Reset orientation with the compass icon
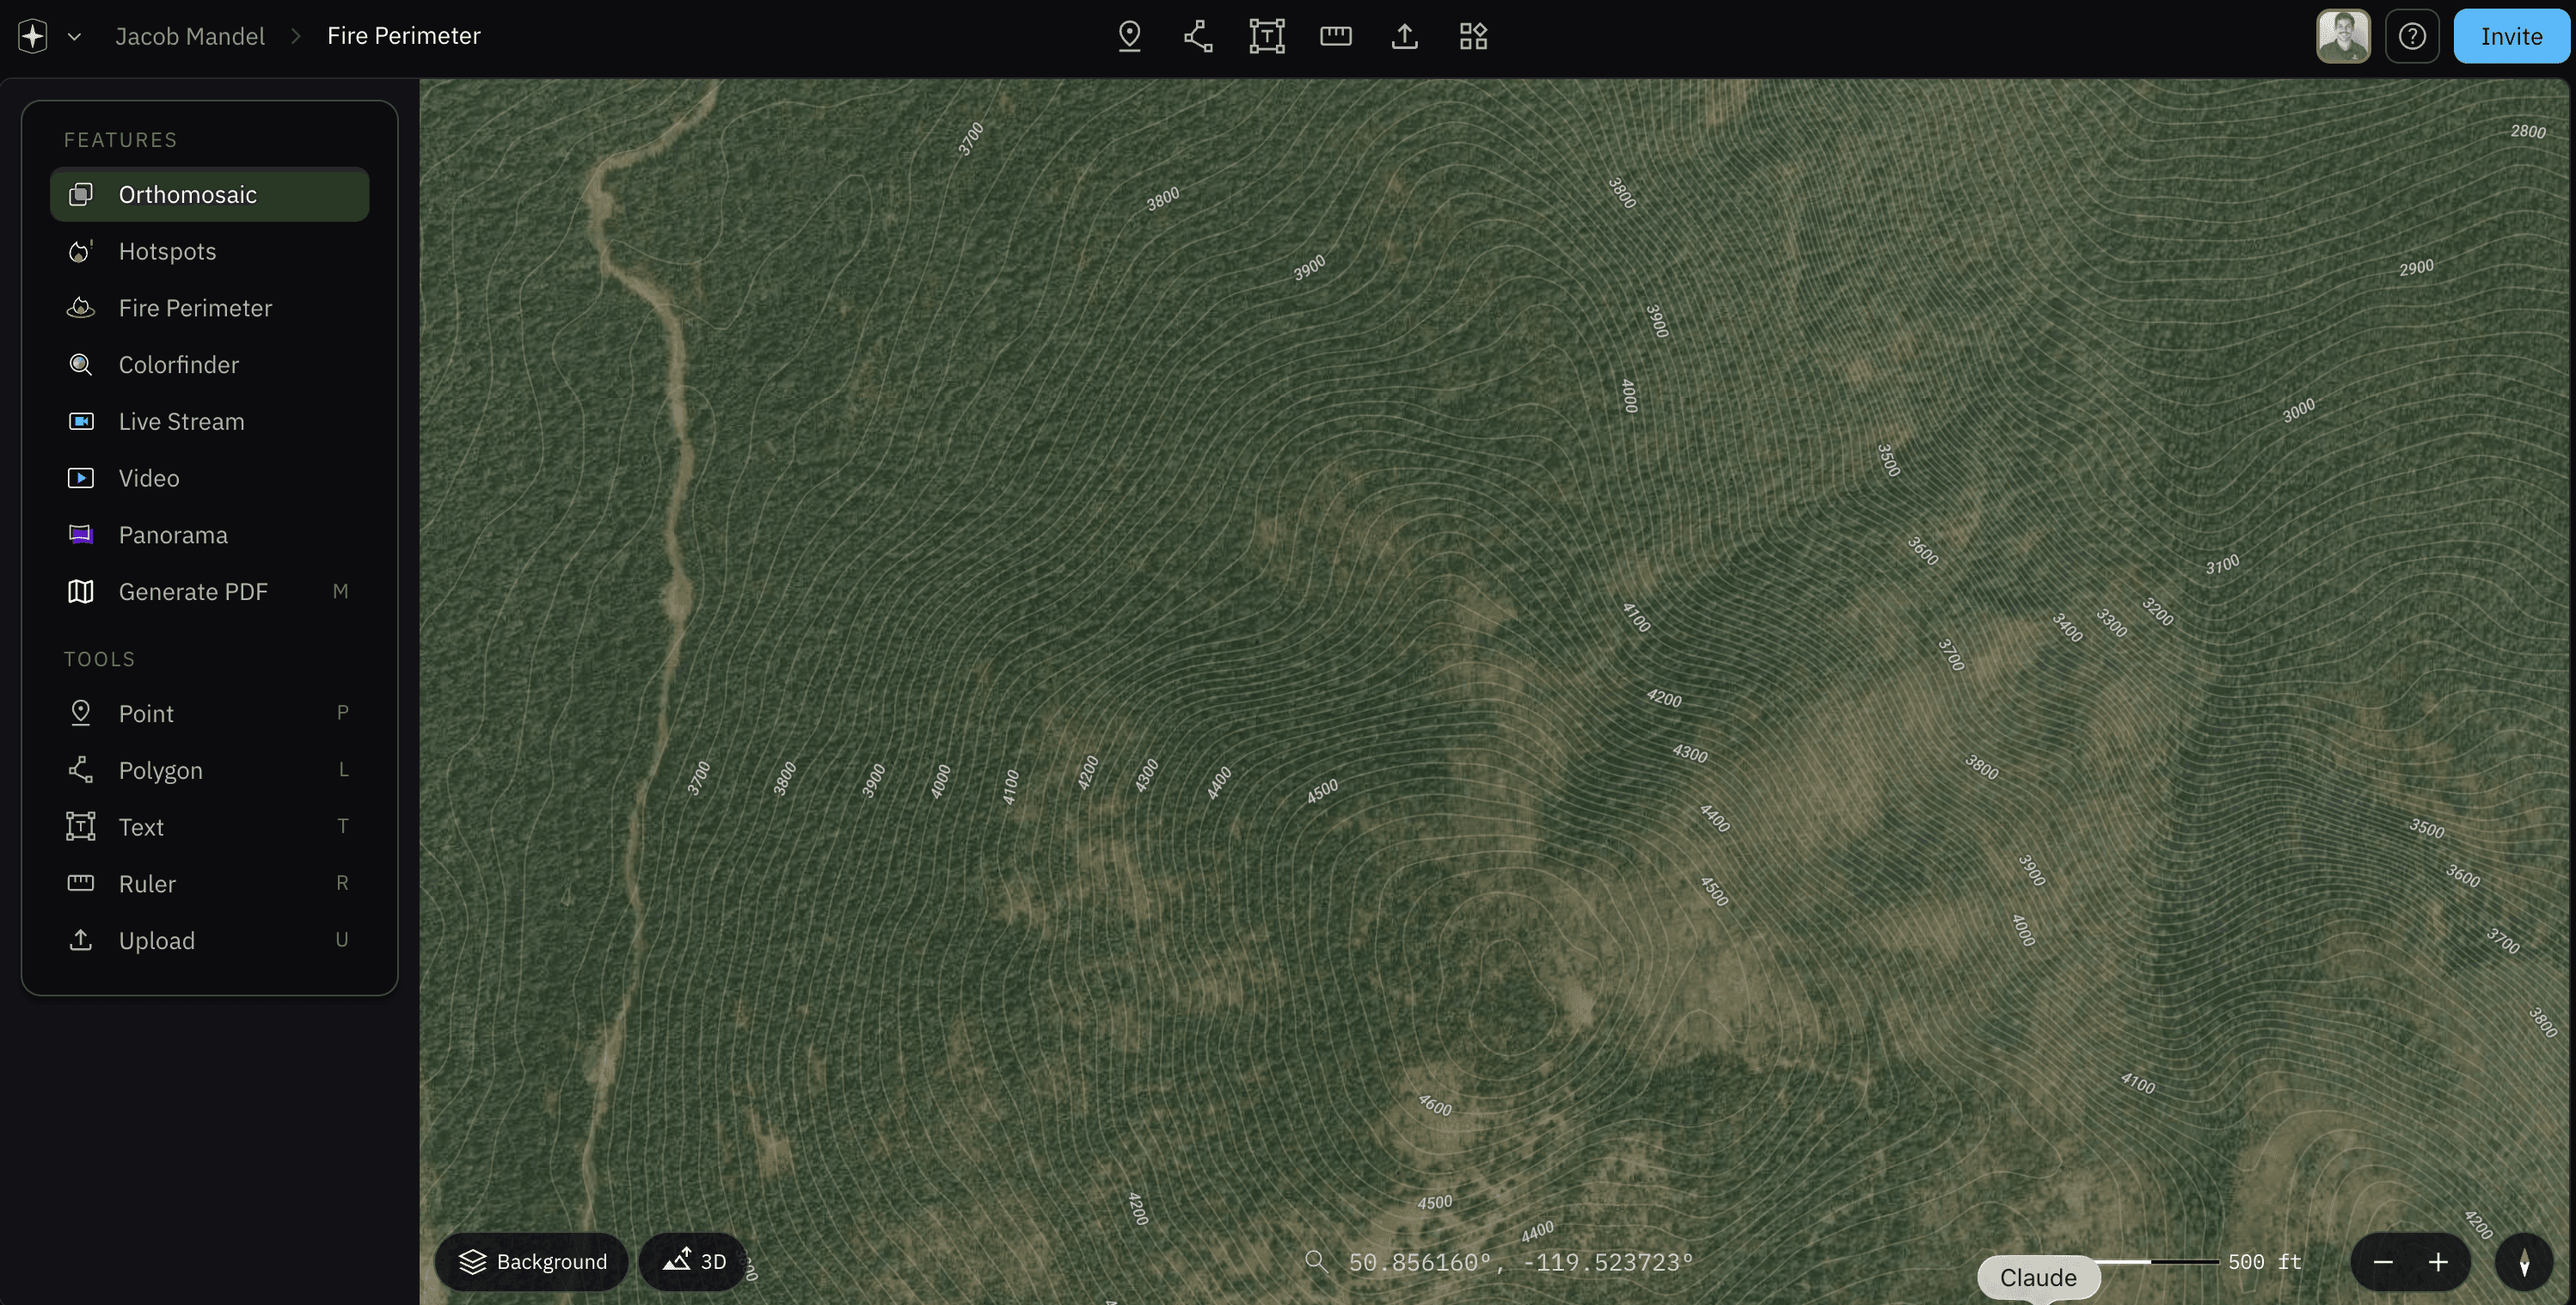This screenshot has width=2576, height=1305. click(x=2524, y=1262)
